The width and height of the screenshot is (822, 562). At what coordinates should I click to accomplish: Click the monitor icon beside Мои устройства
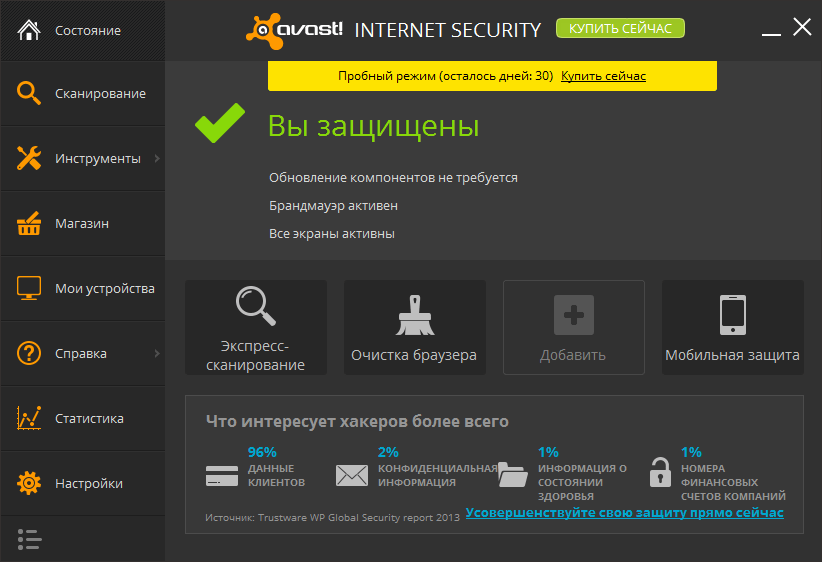tap(29, 288)
